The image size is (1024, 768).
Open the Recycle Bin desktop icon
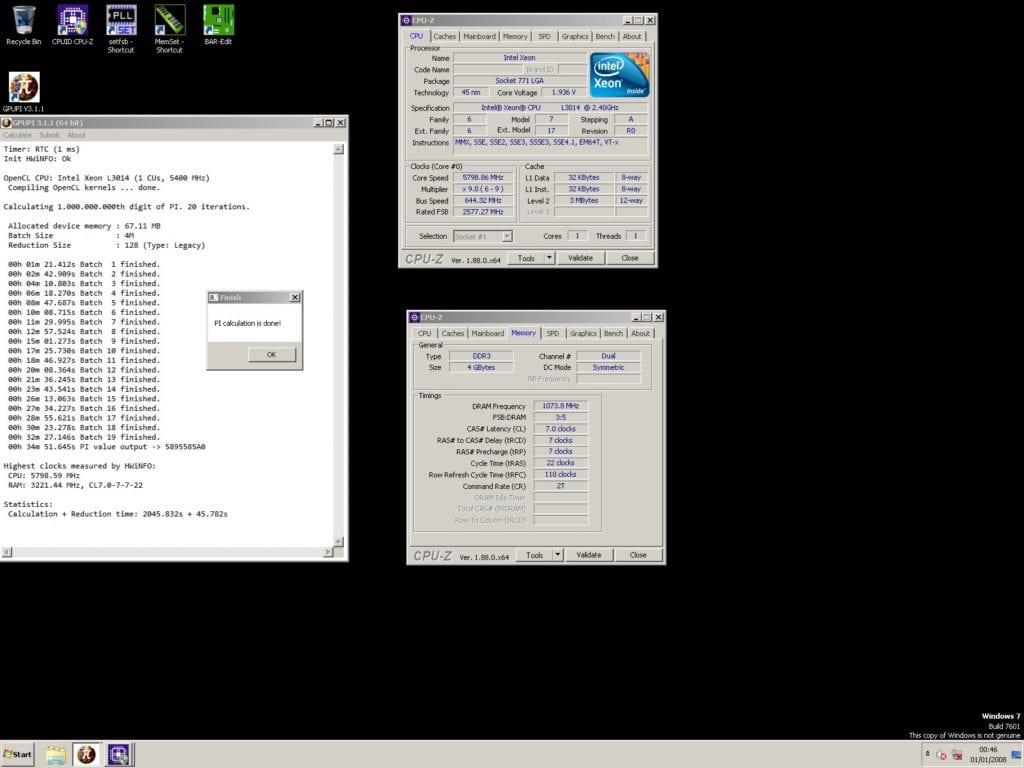click(24, 25)
